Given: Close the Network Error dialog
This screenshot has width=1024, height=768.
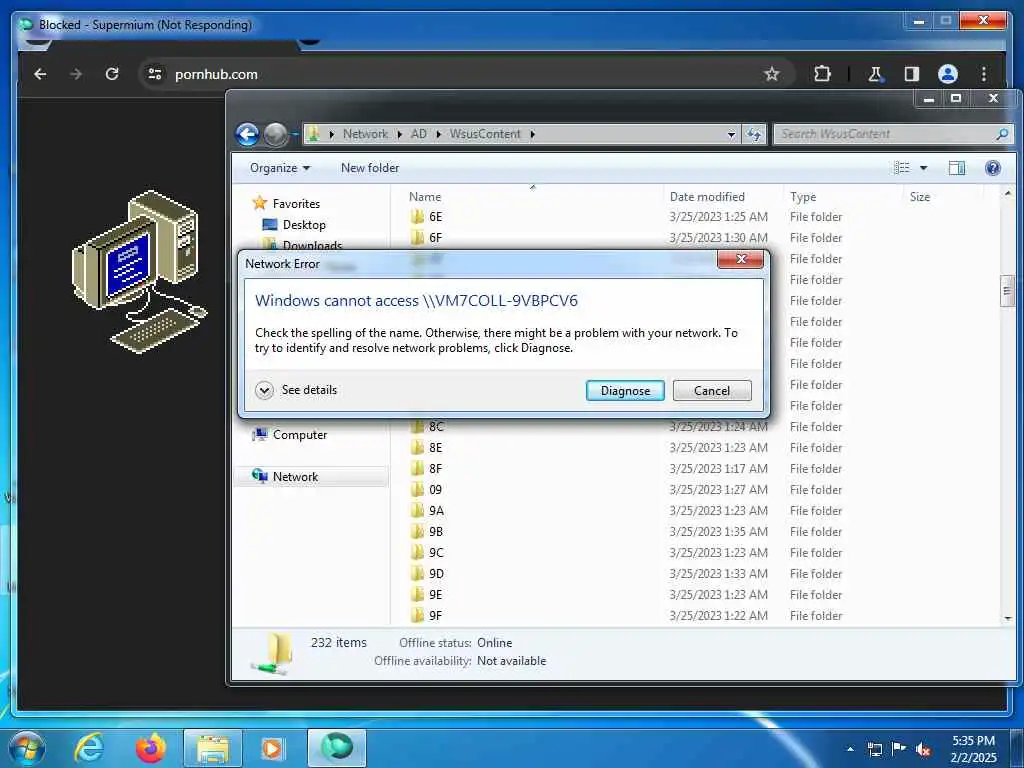Looking at the screenshot, I should (x=740, y=259).
